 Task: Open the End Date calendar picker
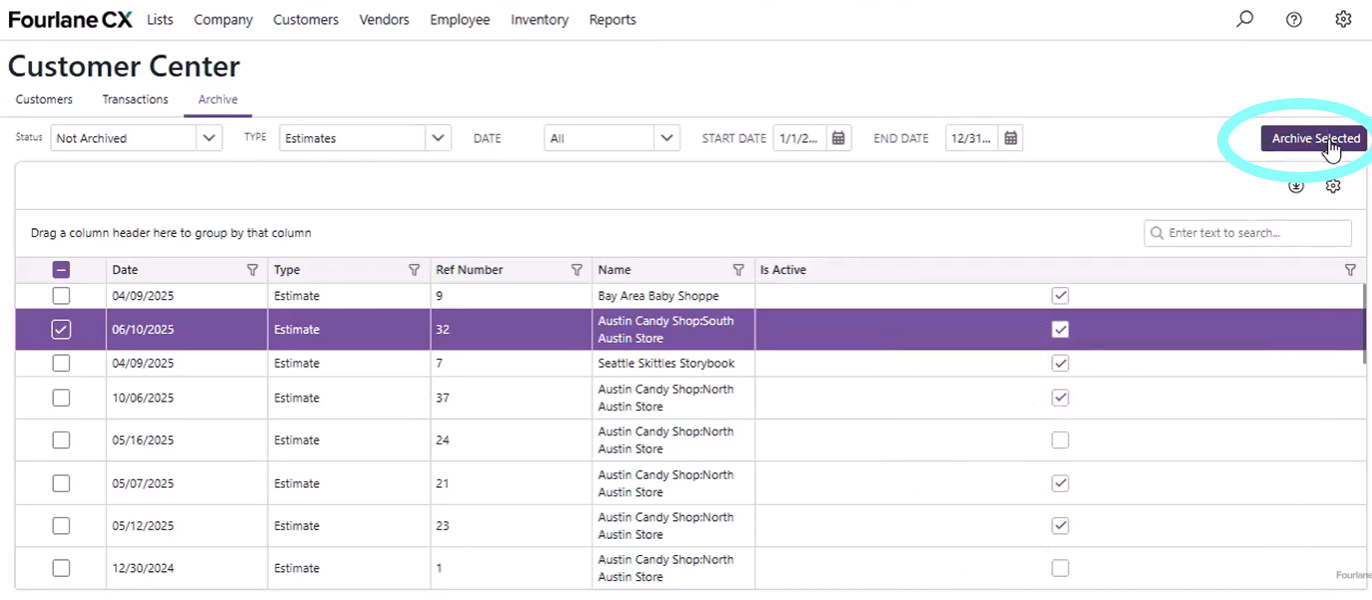(1011, 138)
